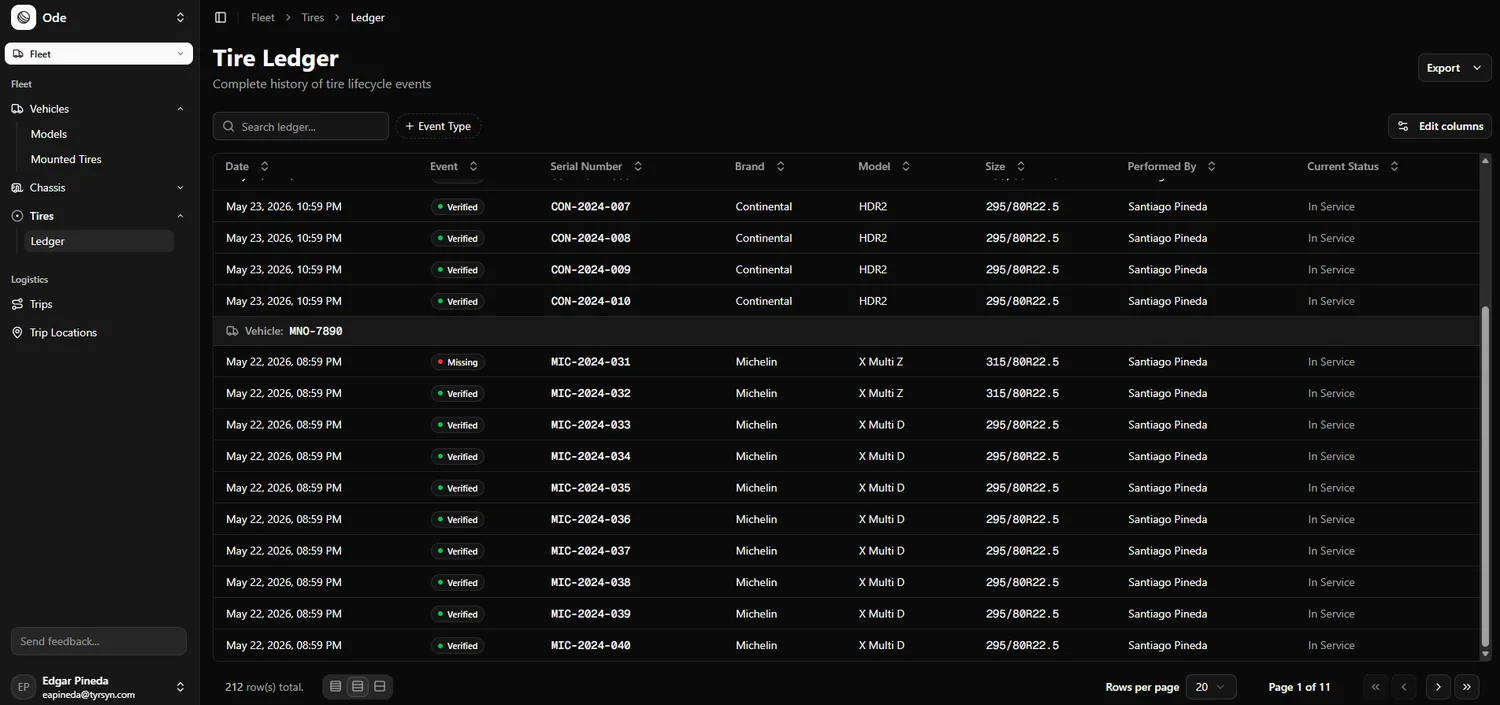The image size is (1500, 705).
Task: Click the Edit columns button
Action: click(x=1440, y=126)
